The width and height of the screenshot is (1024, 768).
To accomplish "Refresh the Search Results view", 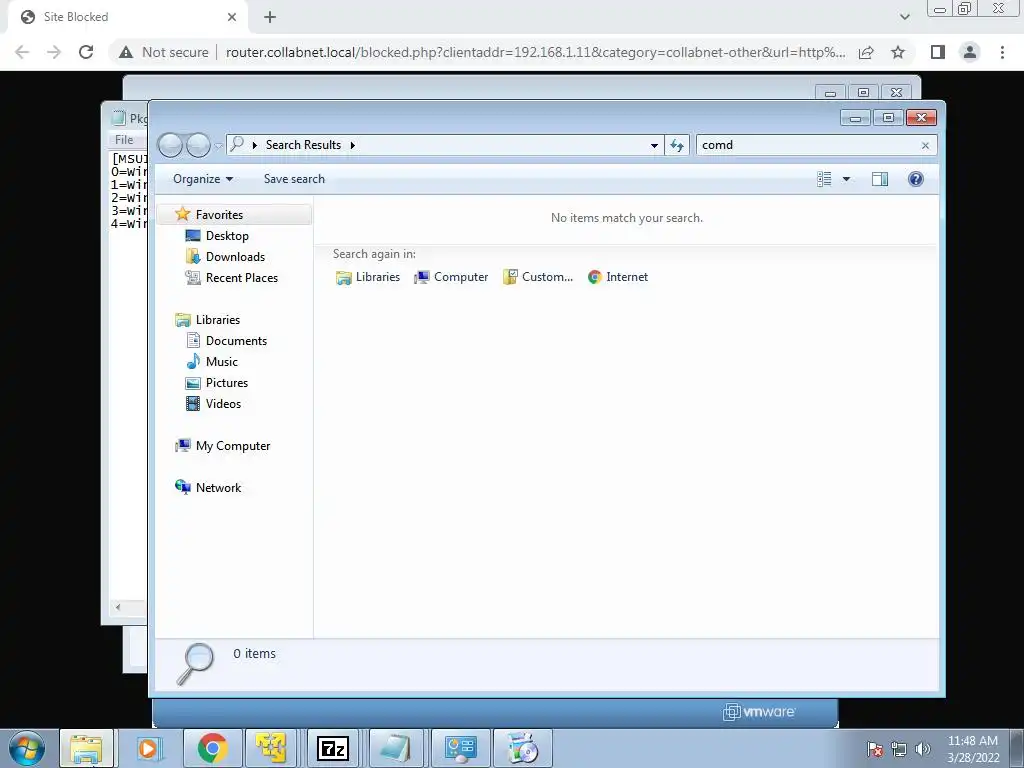I will tap(677, 145).
